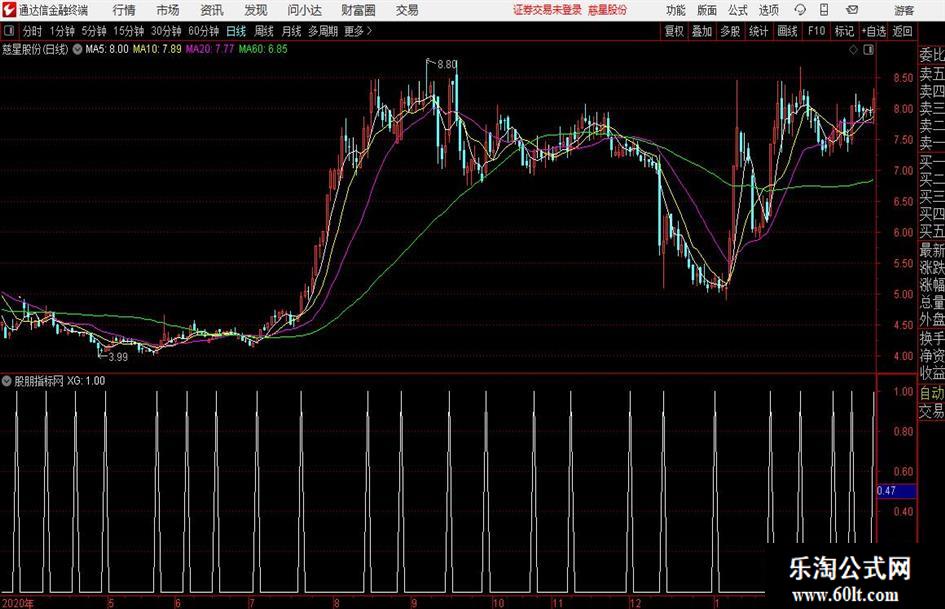This screenshot has width=945, height=609.
Task: Click 证券交易未登录 login link
Action: point(547,10)
